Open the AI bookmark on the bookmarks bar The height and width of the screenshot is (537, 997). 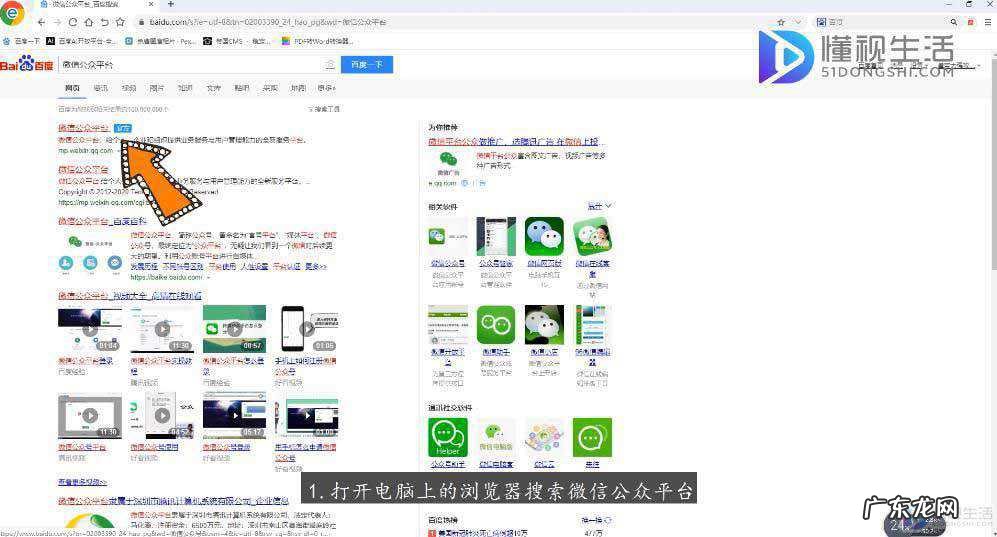[81, 41]
